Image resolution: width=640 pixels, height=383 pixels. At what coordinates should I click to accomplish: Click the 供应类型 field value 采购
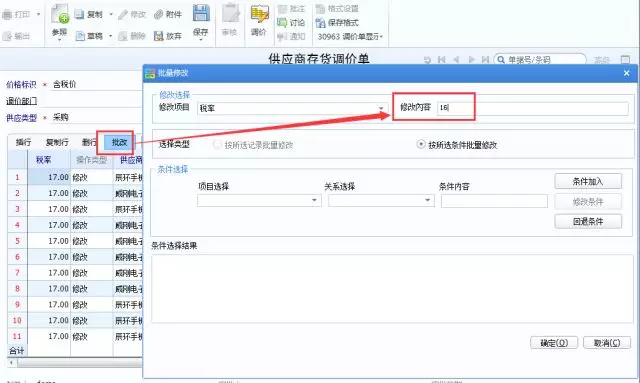pos(60,118)
